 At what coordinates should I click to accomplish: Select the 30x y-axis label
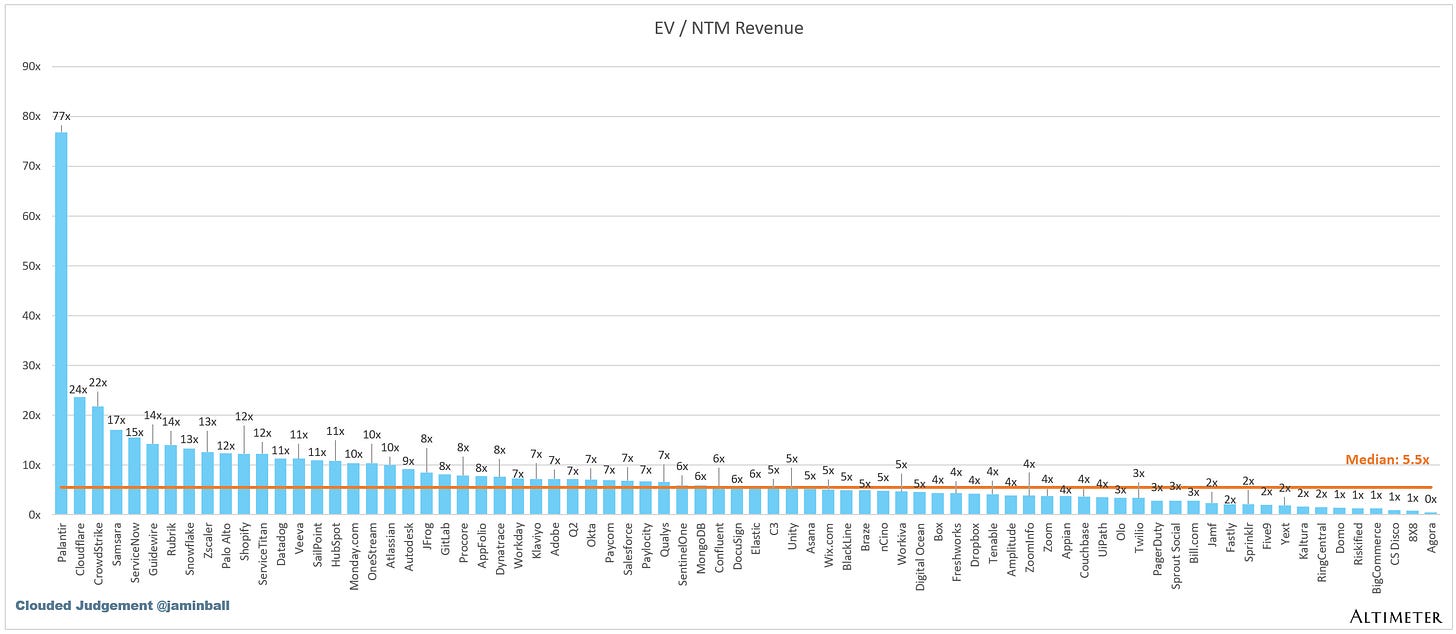[x=31, y=365]
